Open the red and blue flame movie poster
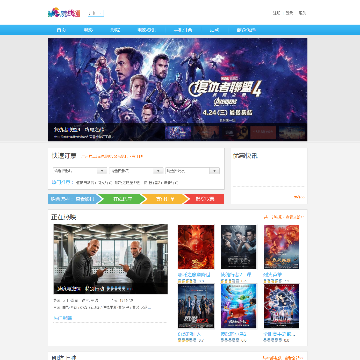The width and height of the screenshot is (360, 360). tap(281, 247)
